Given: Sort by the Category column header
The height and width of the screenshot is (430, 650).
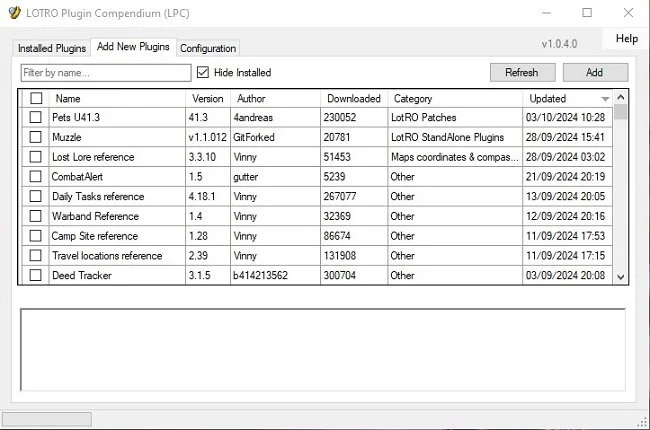Looking at the screenshot, I should point(455,99).
